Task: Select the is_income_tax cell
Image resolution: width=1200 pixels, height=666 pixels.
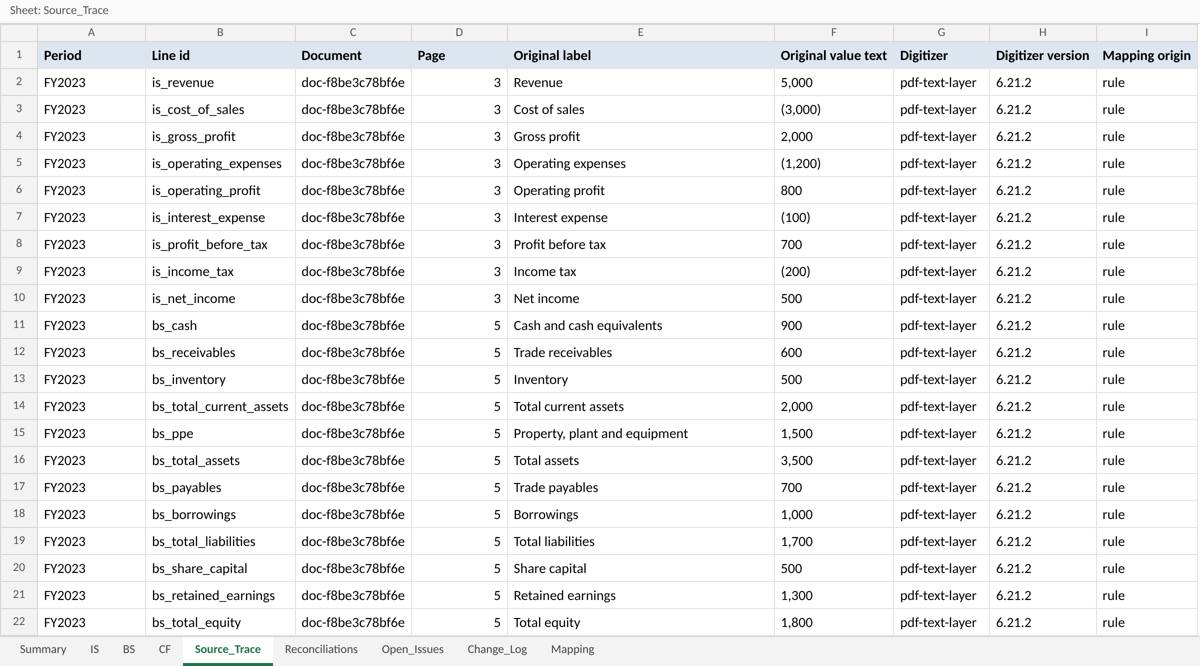Action: [220, 271]
